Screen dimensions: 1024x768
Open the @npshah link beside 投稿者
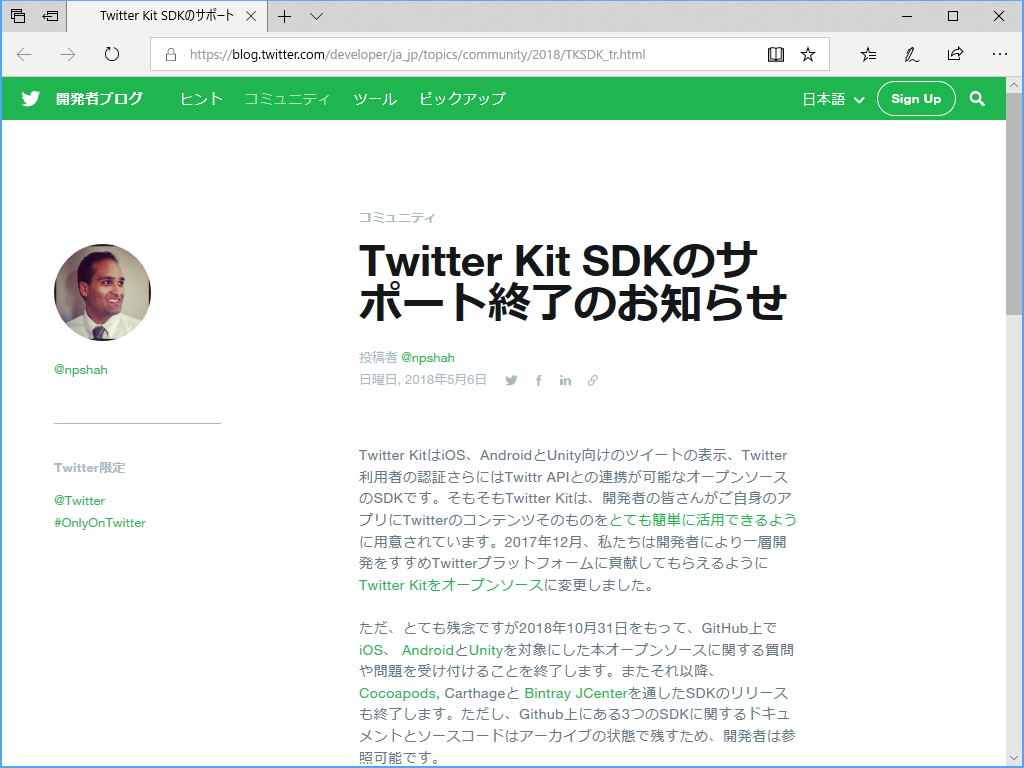[428, 357]
